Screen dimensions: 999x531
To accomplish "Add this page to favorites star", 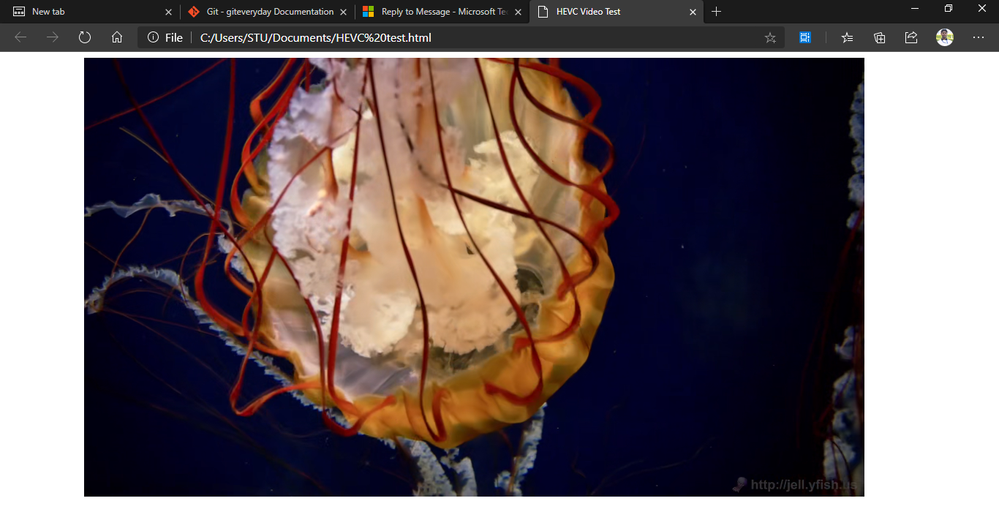I will coord(770,38).
